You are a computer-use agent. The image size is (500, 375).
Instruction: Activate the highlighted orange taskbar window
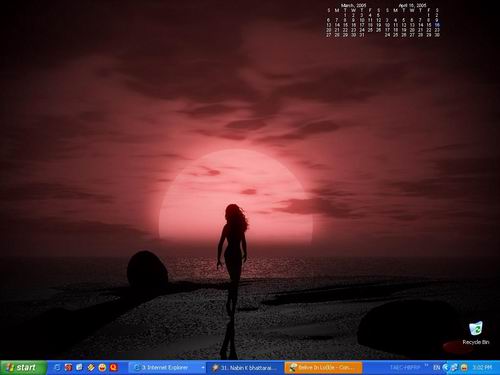pos(323,368)
